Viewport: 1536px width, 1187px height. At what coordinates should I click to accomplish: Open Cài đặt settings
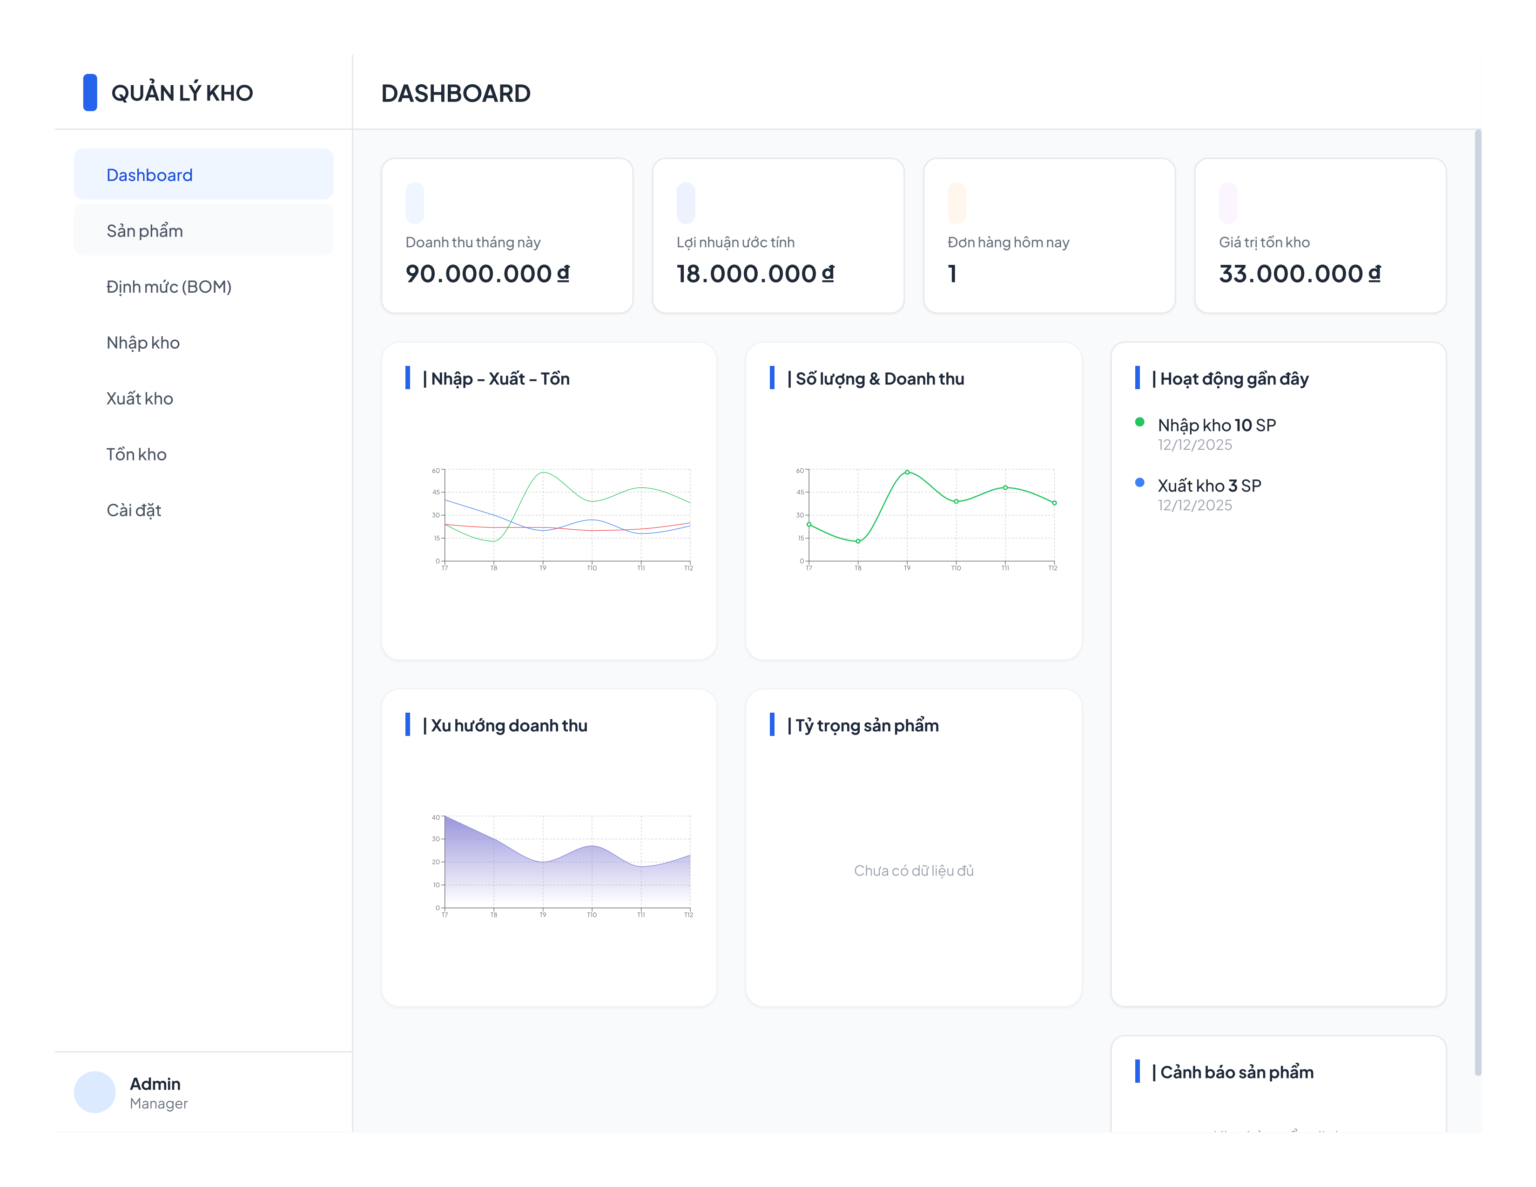coord(203,510)
